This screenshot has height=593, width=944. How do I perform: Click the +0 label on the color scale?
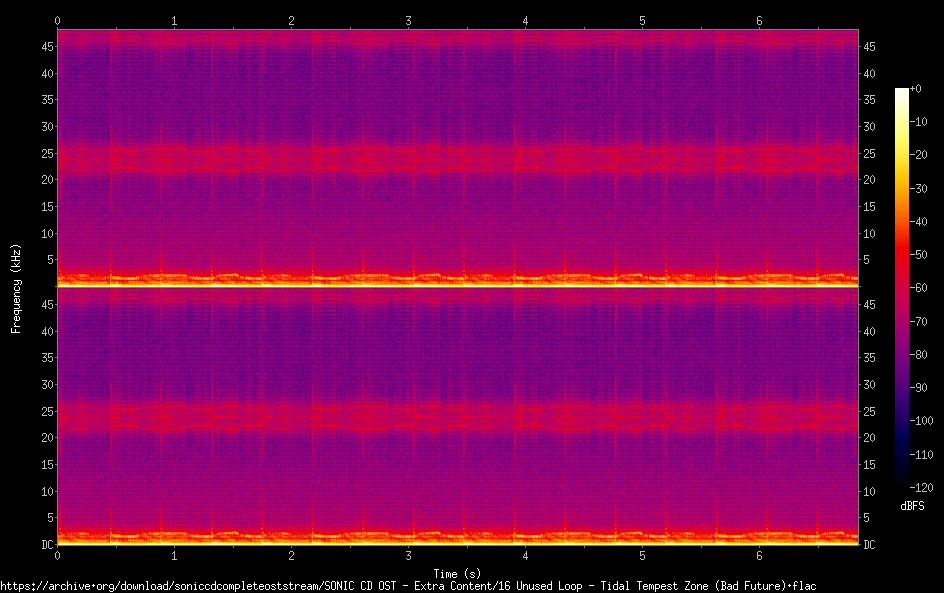click(916, 89)
